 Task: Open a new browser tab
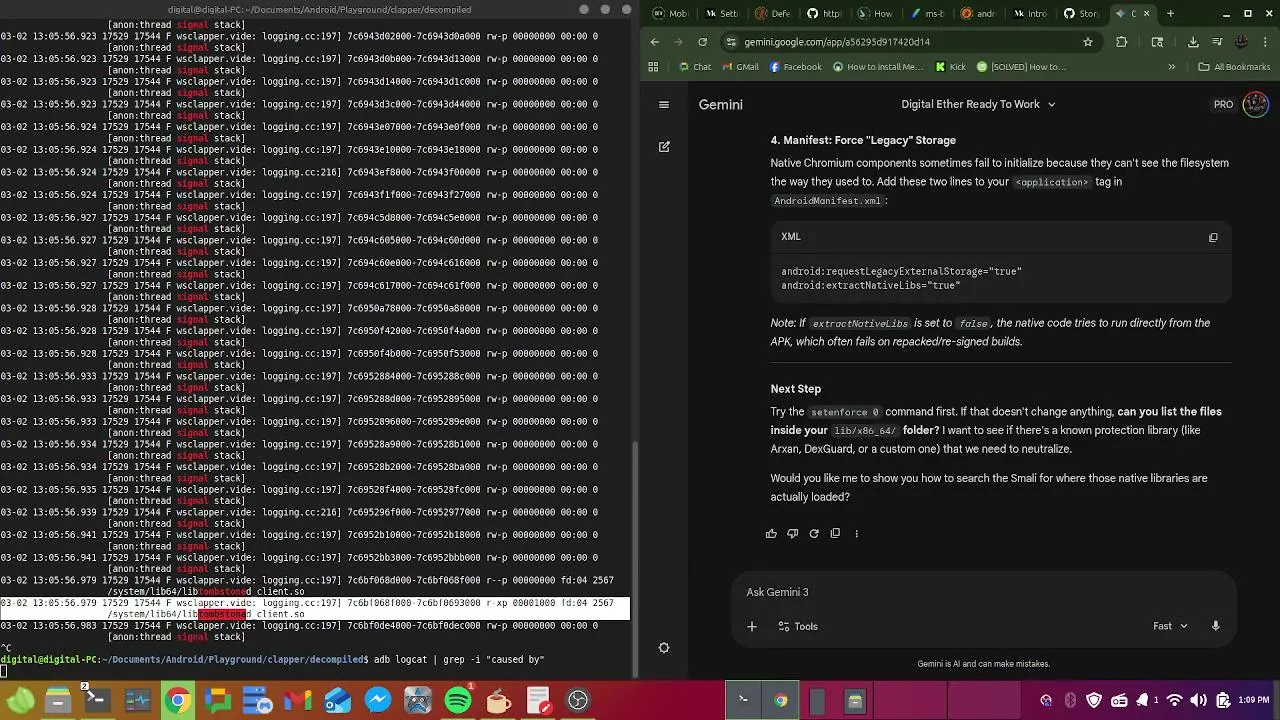pos(1170,14)
